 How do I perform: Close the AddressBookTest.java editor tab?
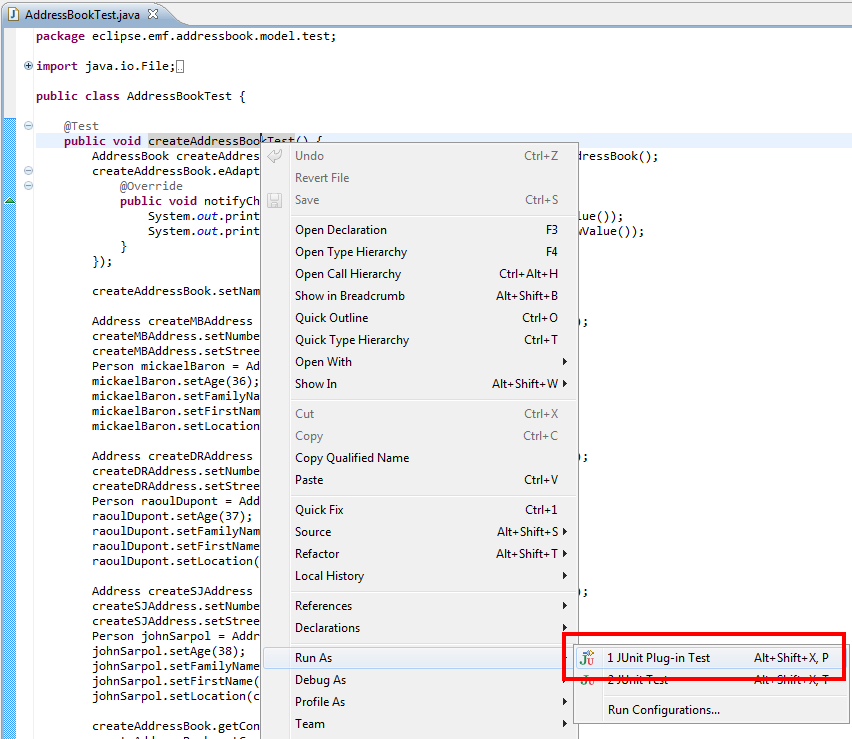[152, 15]
